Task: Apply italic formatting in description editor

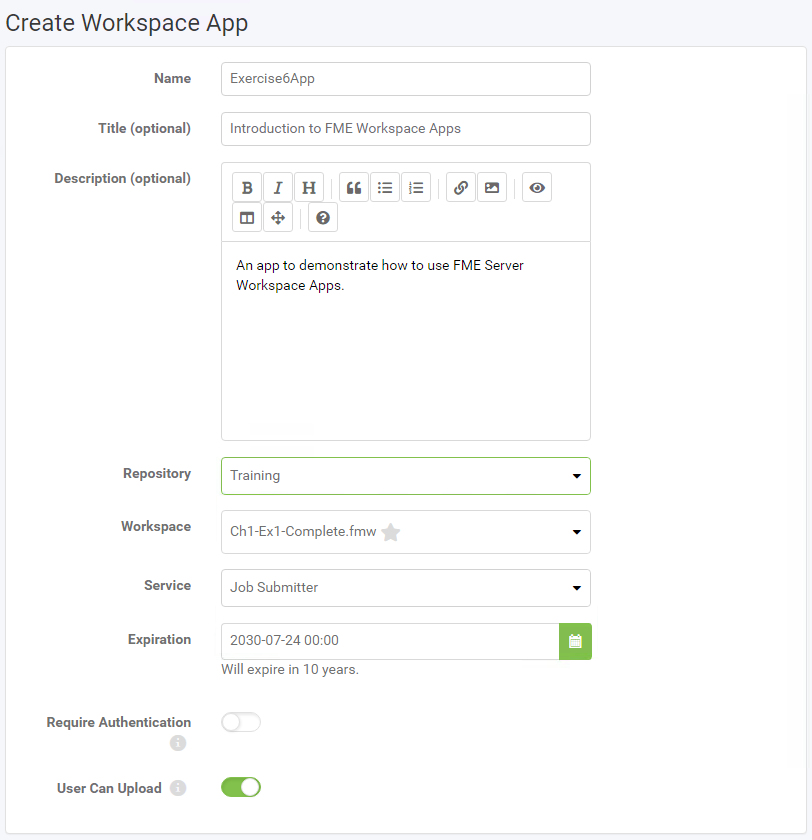Action: [278, 188]
